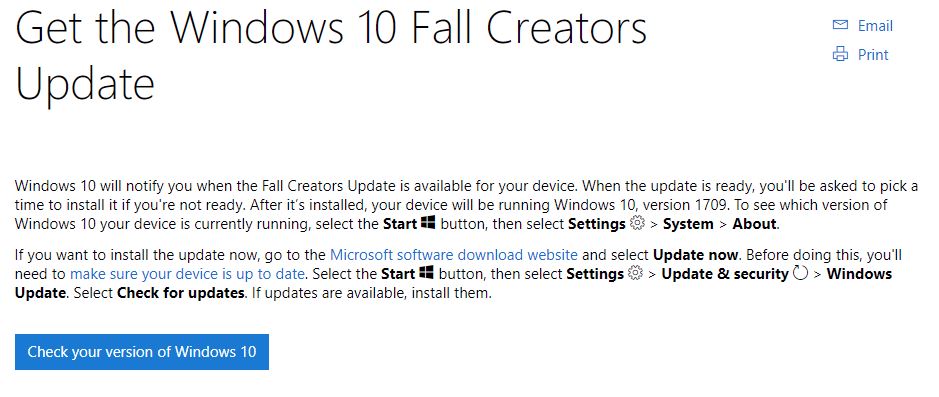939x397 pixels.
Task: Click the circular arrow Update & security icon
Action: tap(800, 274)
